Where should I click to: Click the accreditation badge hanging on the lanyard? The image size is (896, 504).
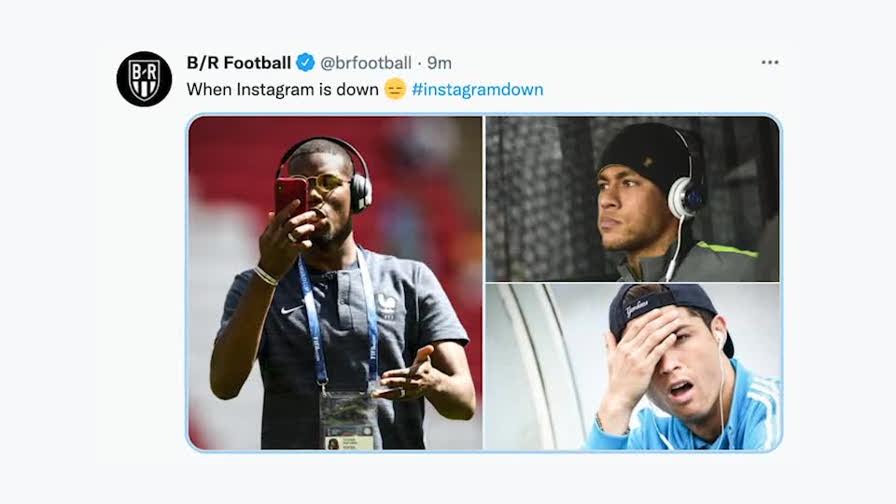[348, 421]
